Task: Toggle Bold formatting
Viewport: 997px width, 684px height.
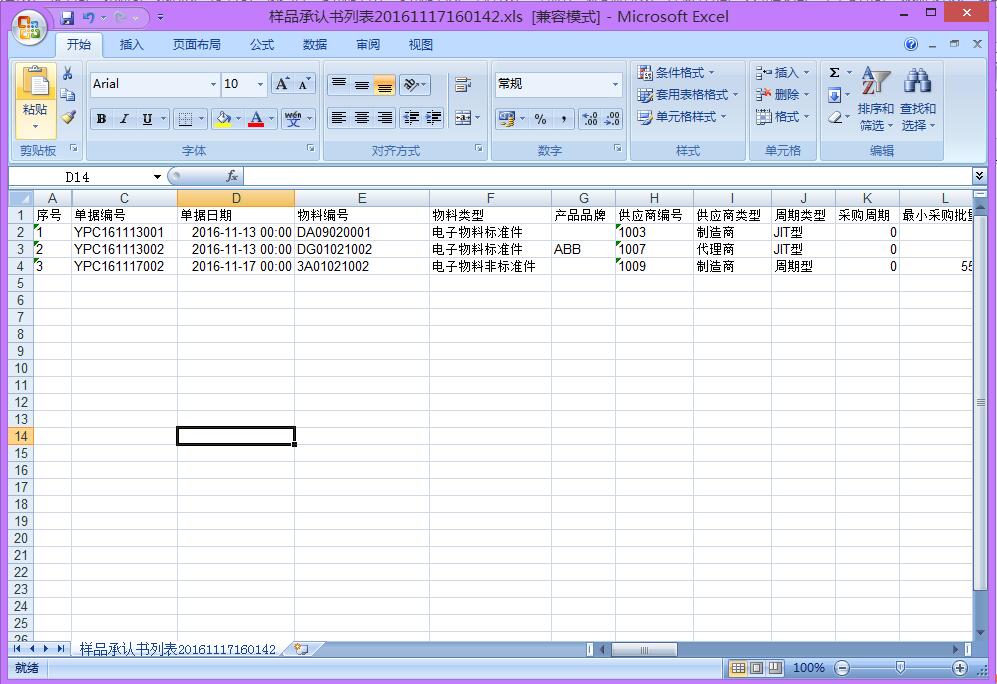Action: click(x=101, y=119)
